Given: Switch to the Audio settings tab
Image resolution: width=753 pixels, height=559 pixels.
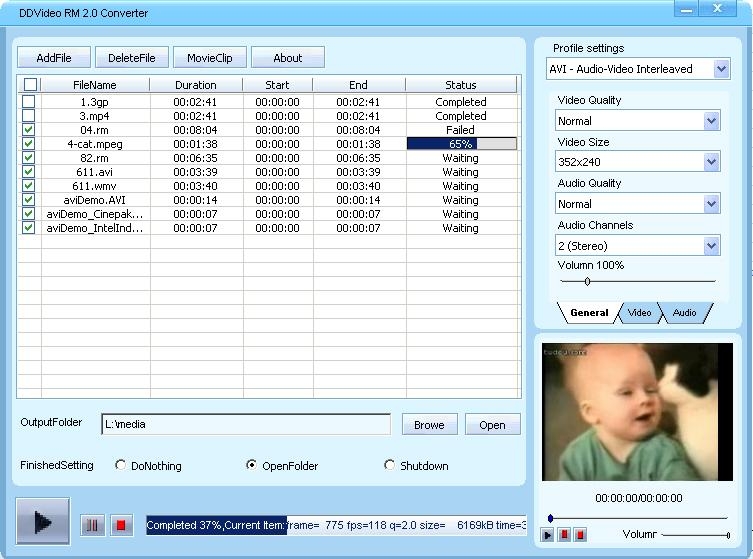Looking at the screenshot, I should point(684,313).
